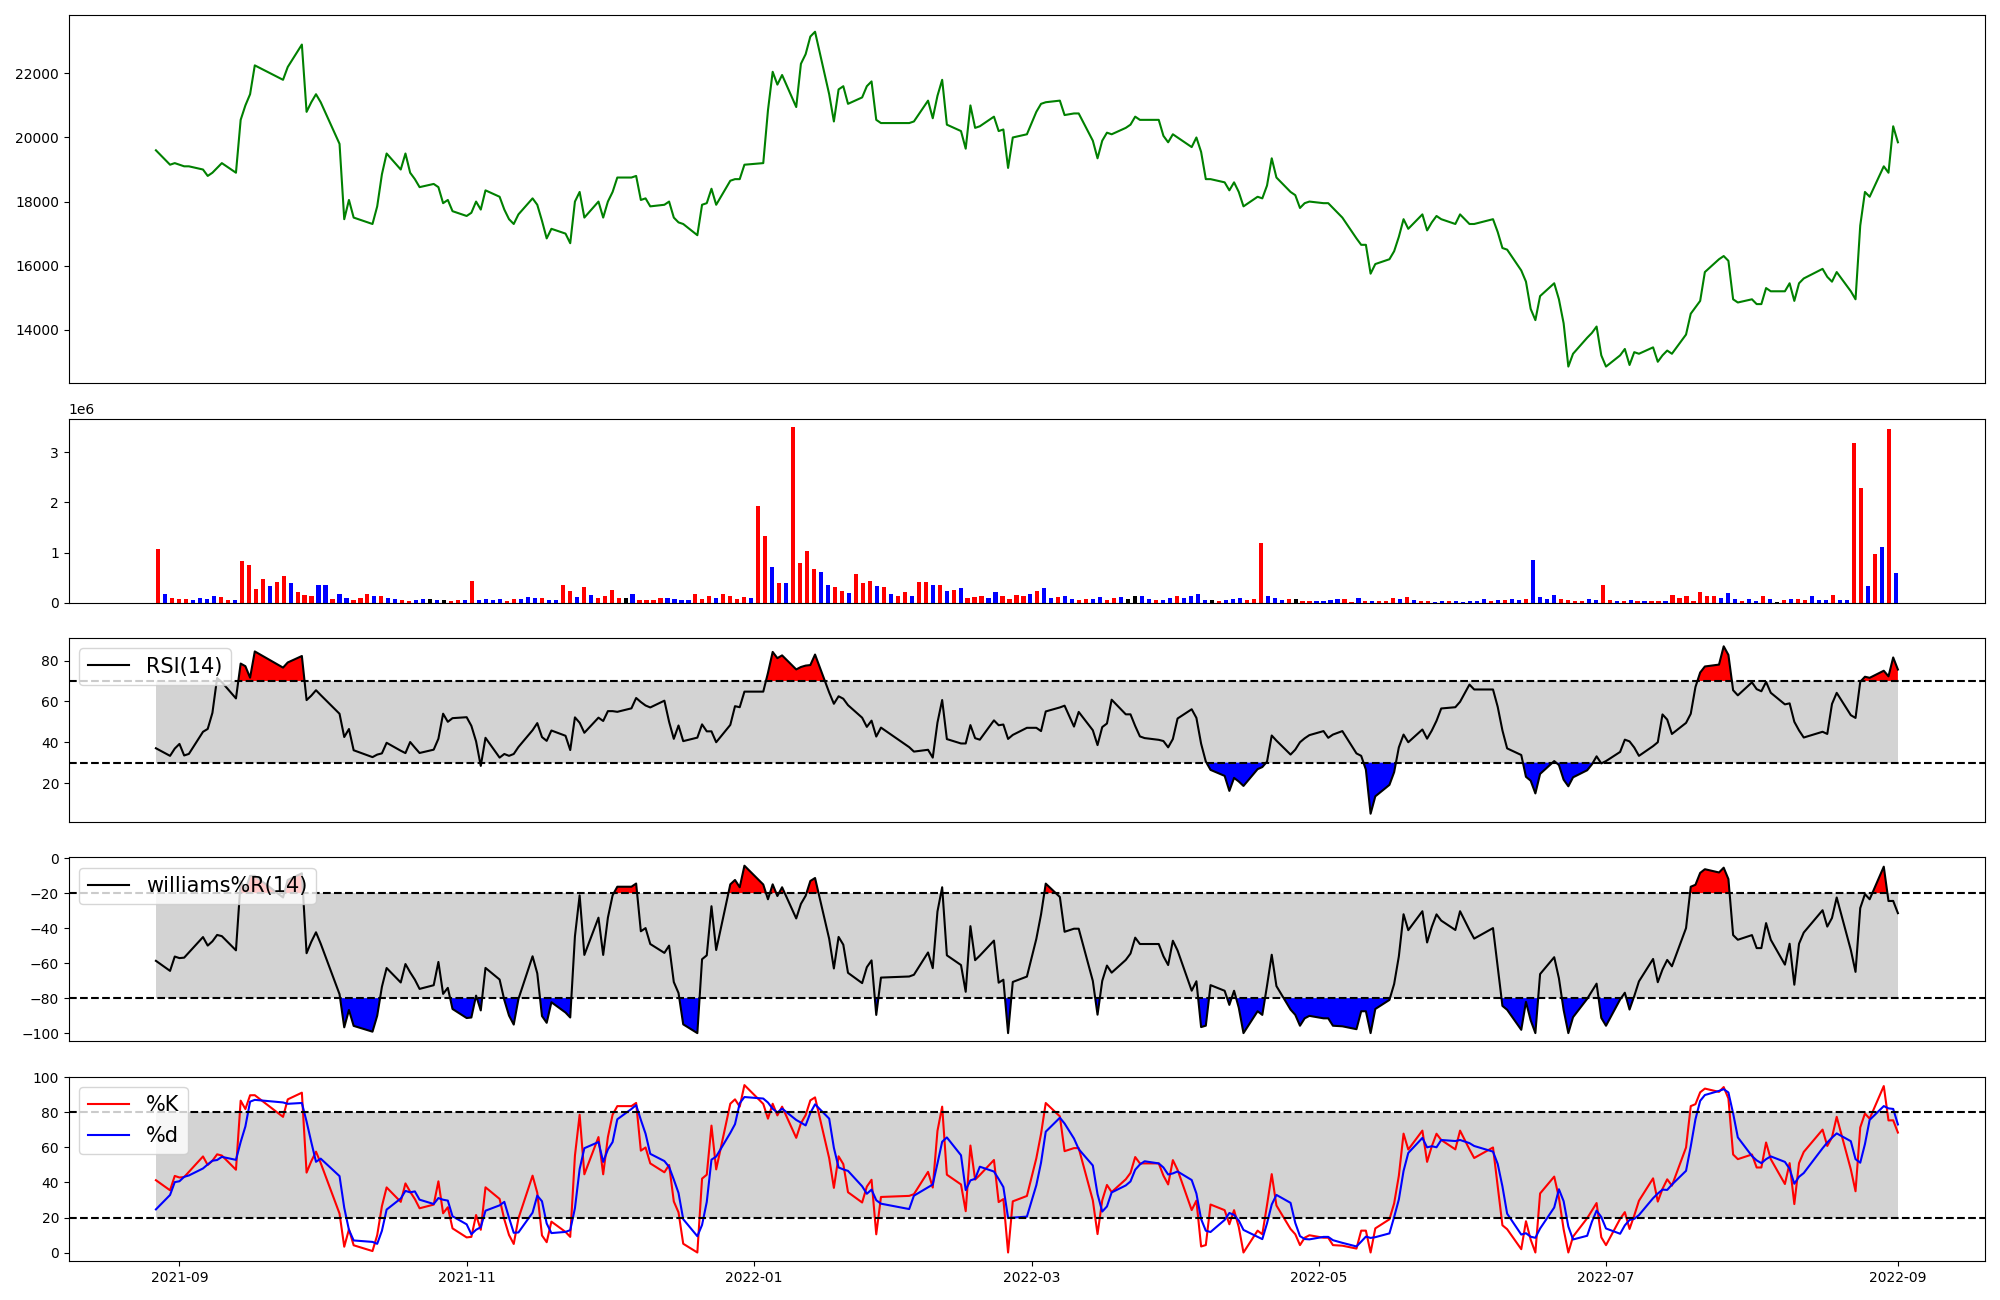Viewport: 2000px width, 1300px height.
Task: Click the isolated red volume bar in April 2022
Action: pos(1261,573)
